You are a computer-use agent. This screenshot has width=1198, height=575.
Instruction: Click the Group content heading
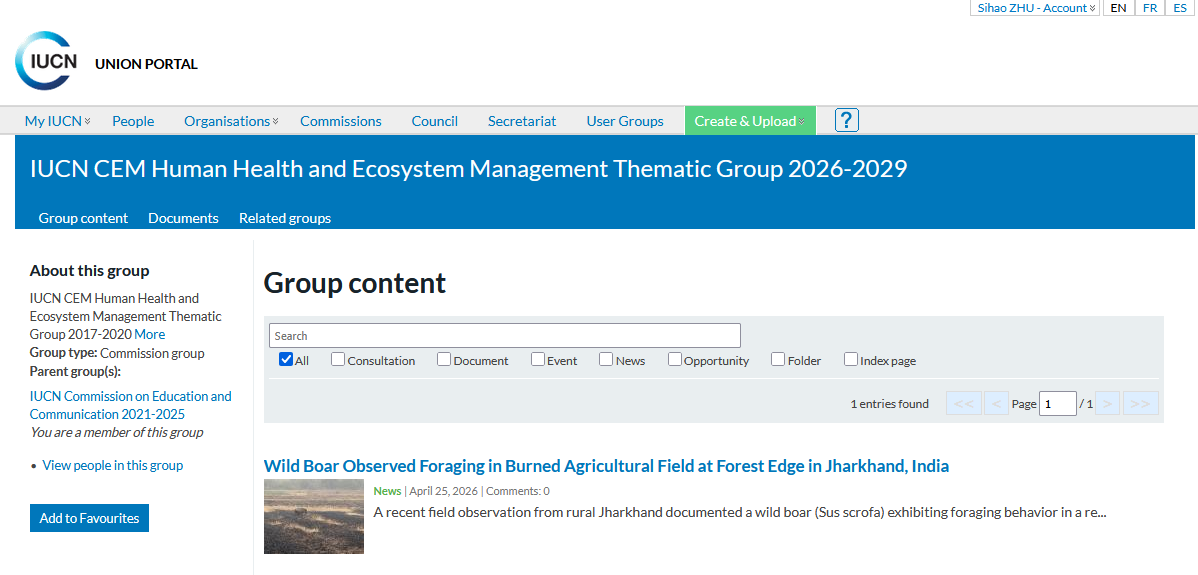coord(355,283)
